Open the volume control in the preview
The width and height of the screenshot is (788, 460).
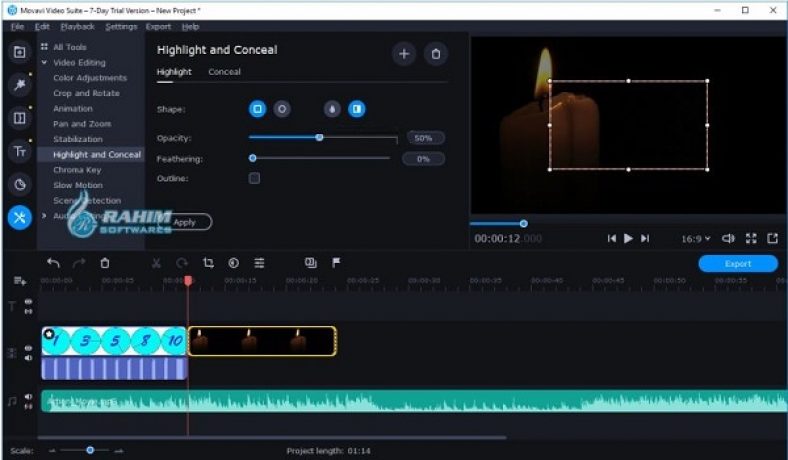click(x=728, y=238)
